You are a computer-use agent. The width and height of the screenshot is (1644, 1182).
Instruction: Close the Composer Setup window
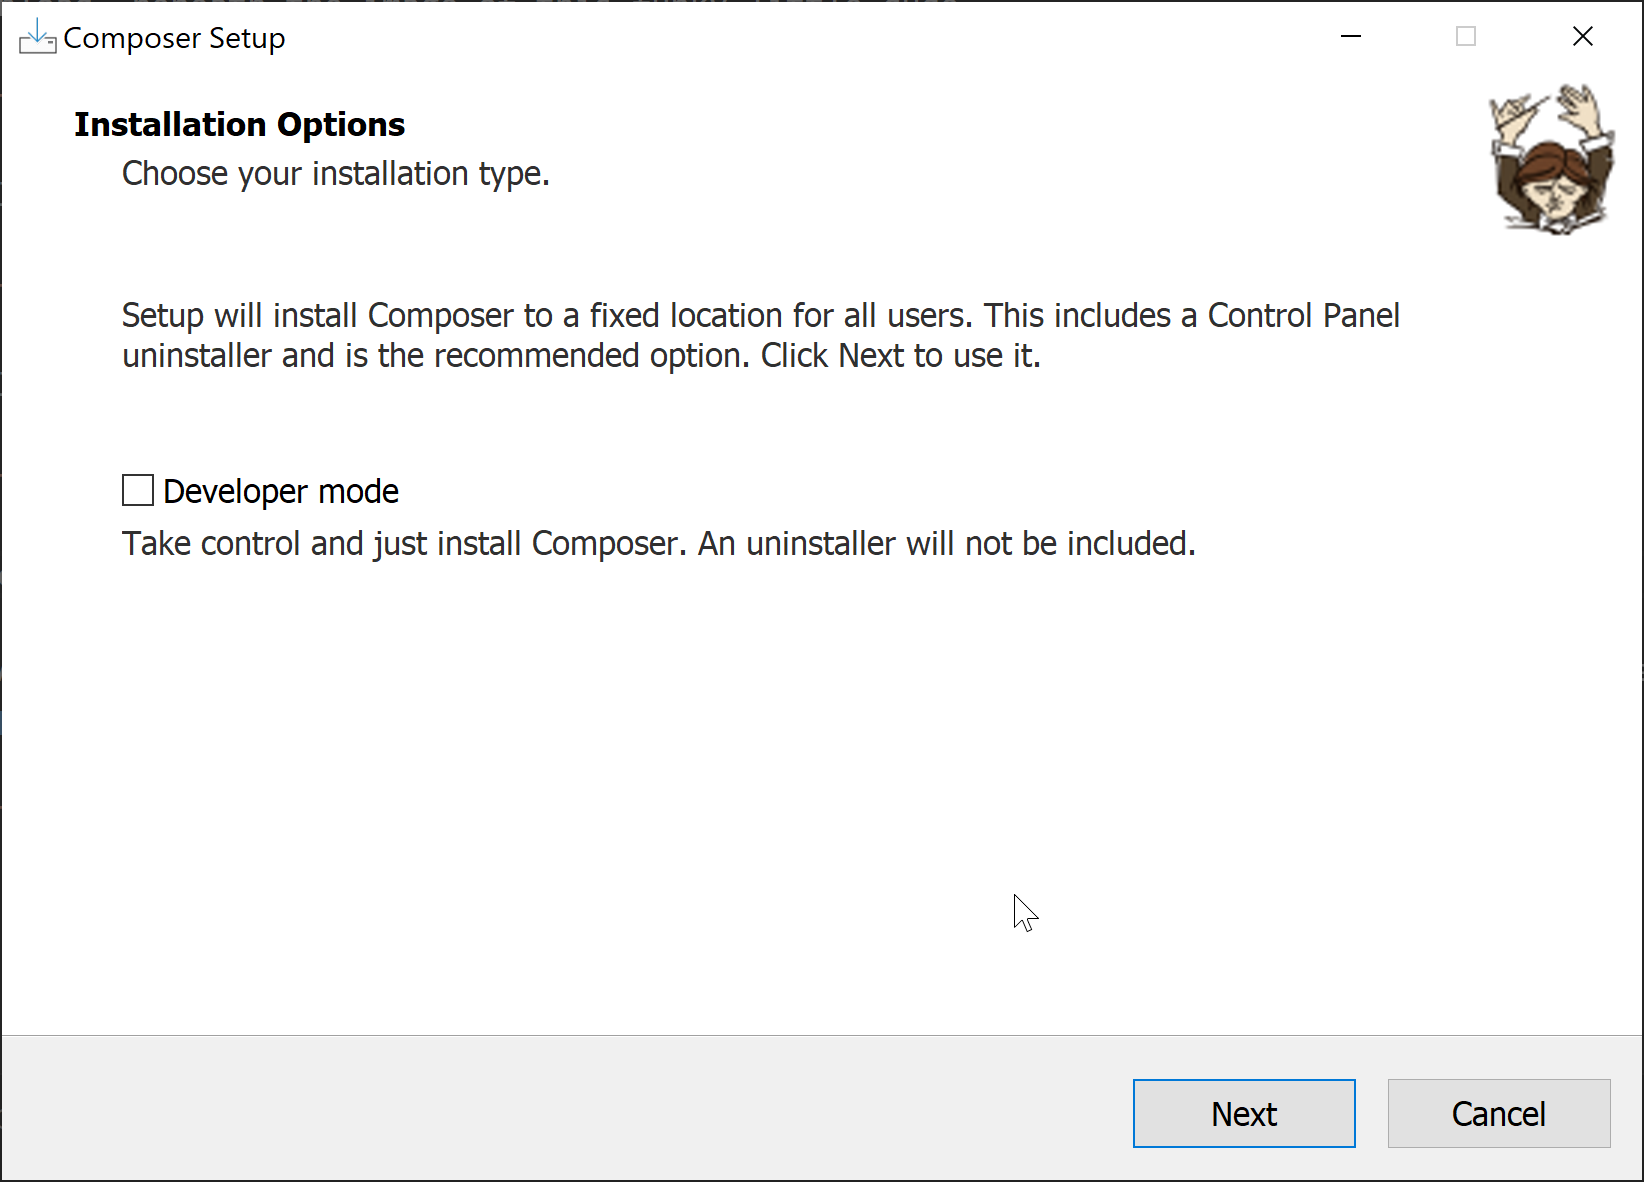1582,37
